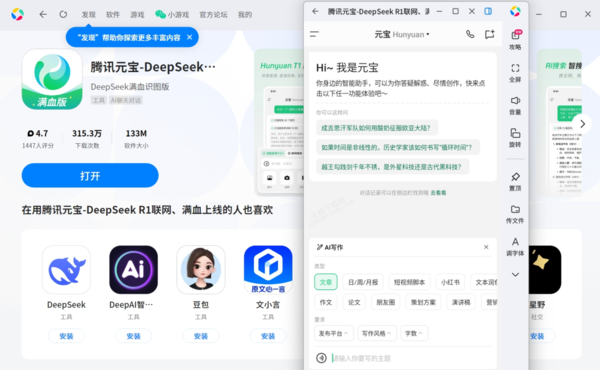Select the 文章 writing type
The width and height of the screenshot is (600, 370).
tap(326, 282)
